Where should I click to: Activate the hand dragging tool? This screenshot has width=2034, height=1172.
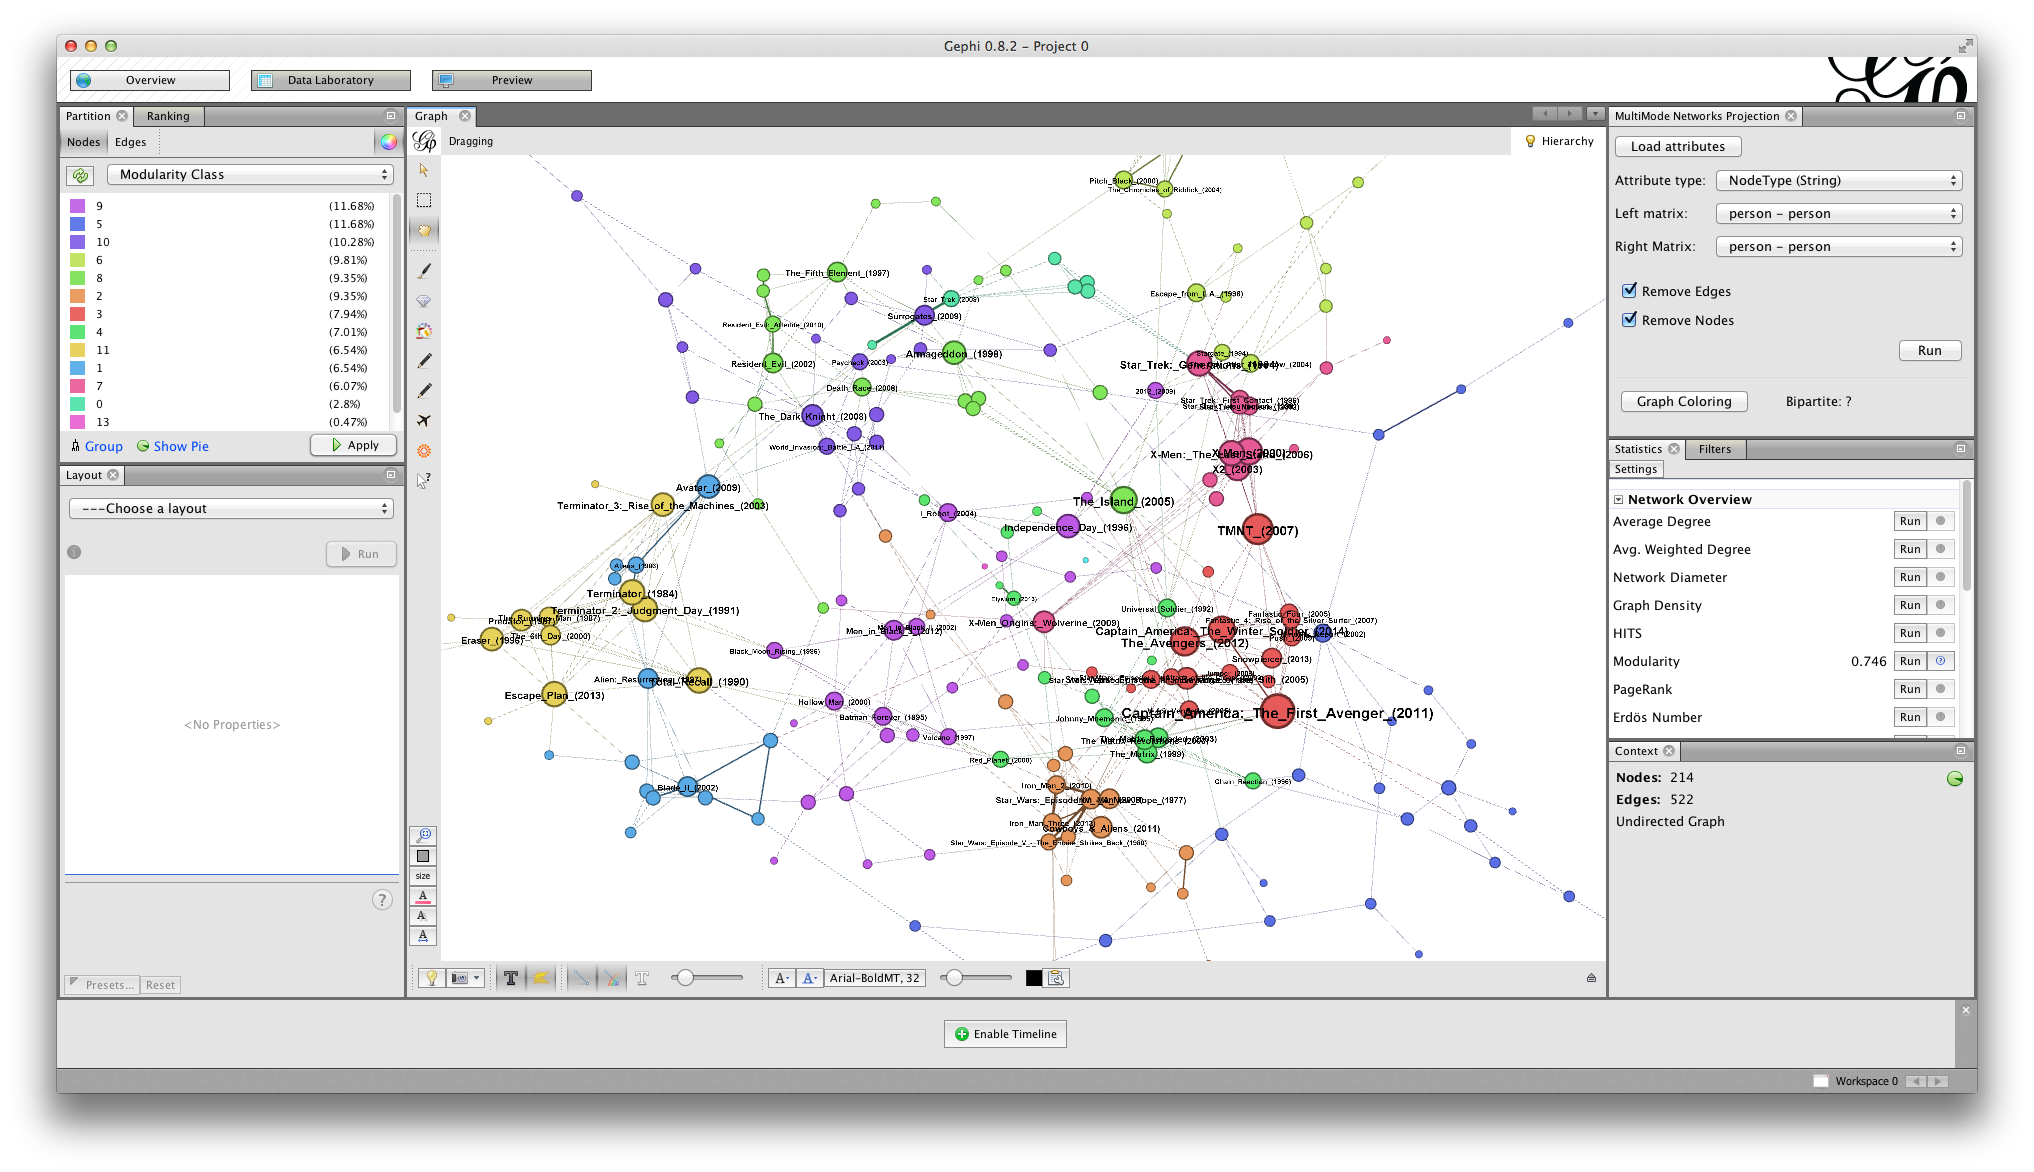click(424, 230)
